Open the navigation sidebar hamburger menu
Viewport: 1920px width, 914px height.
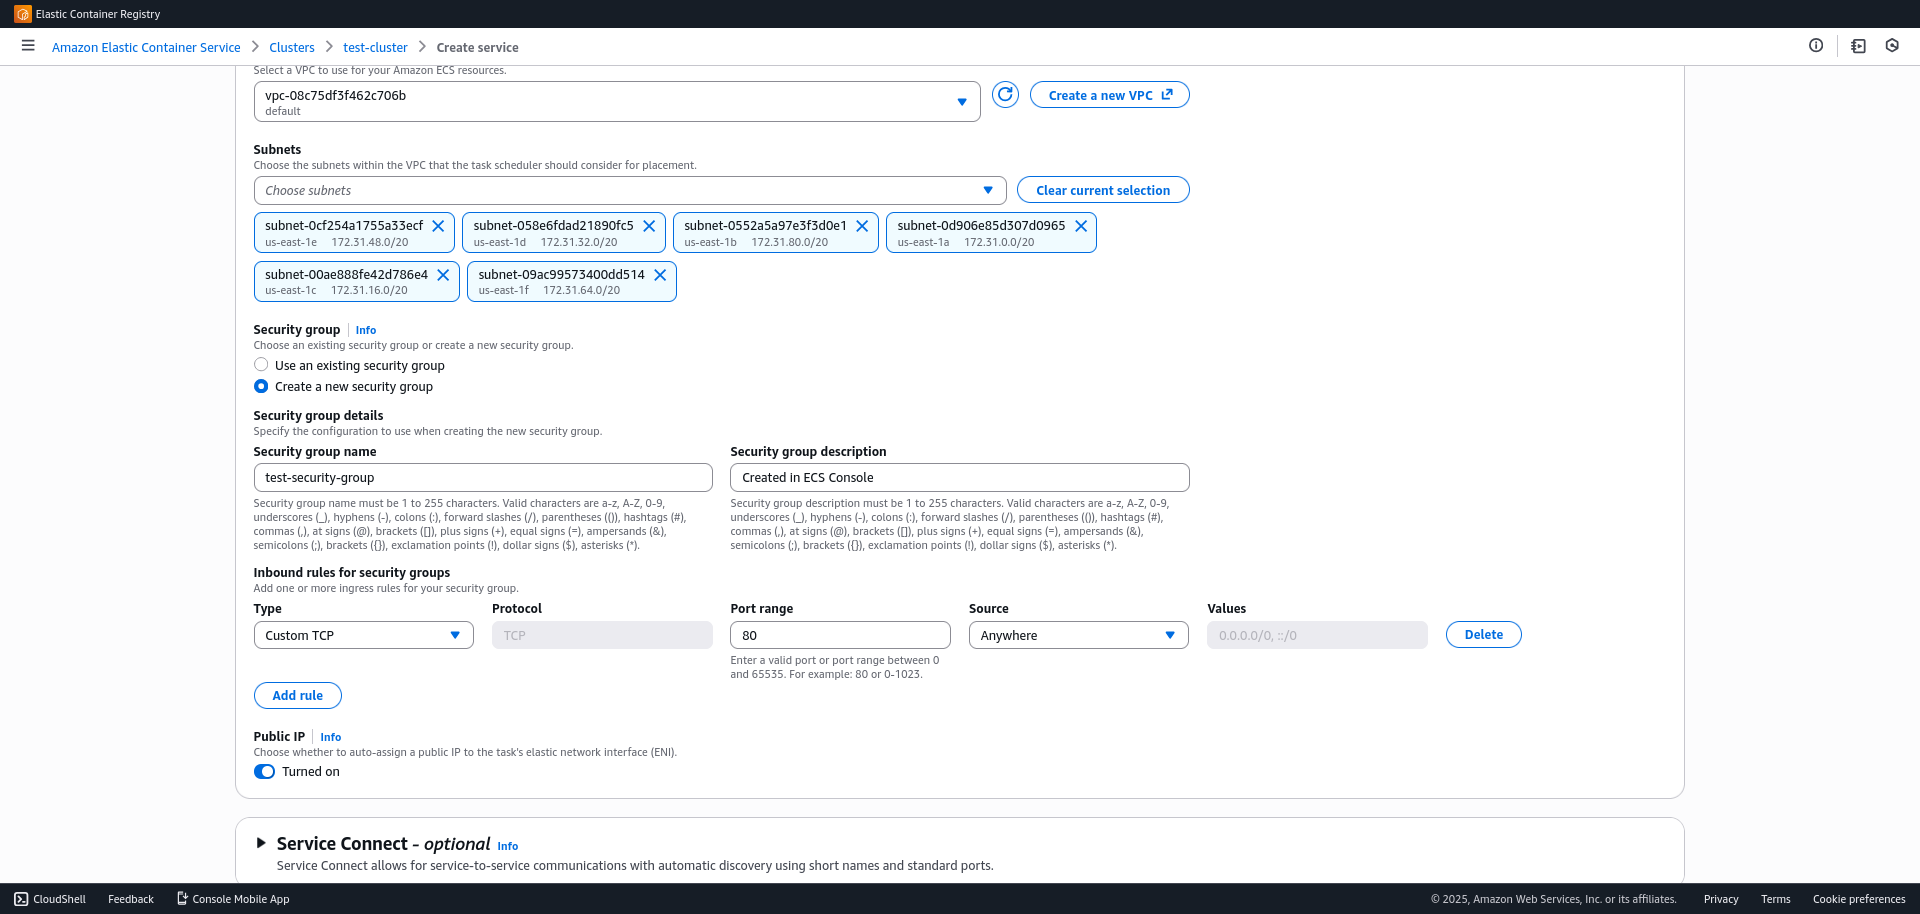(28, 45)
